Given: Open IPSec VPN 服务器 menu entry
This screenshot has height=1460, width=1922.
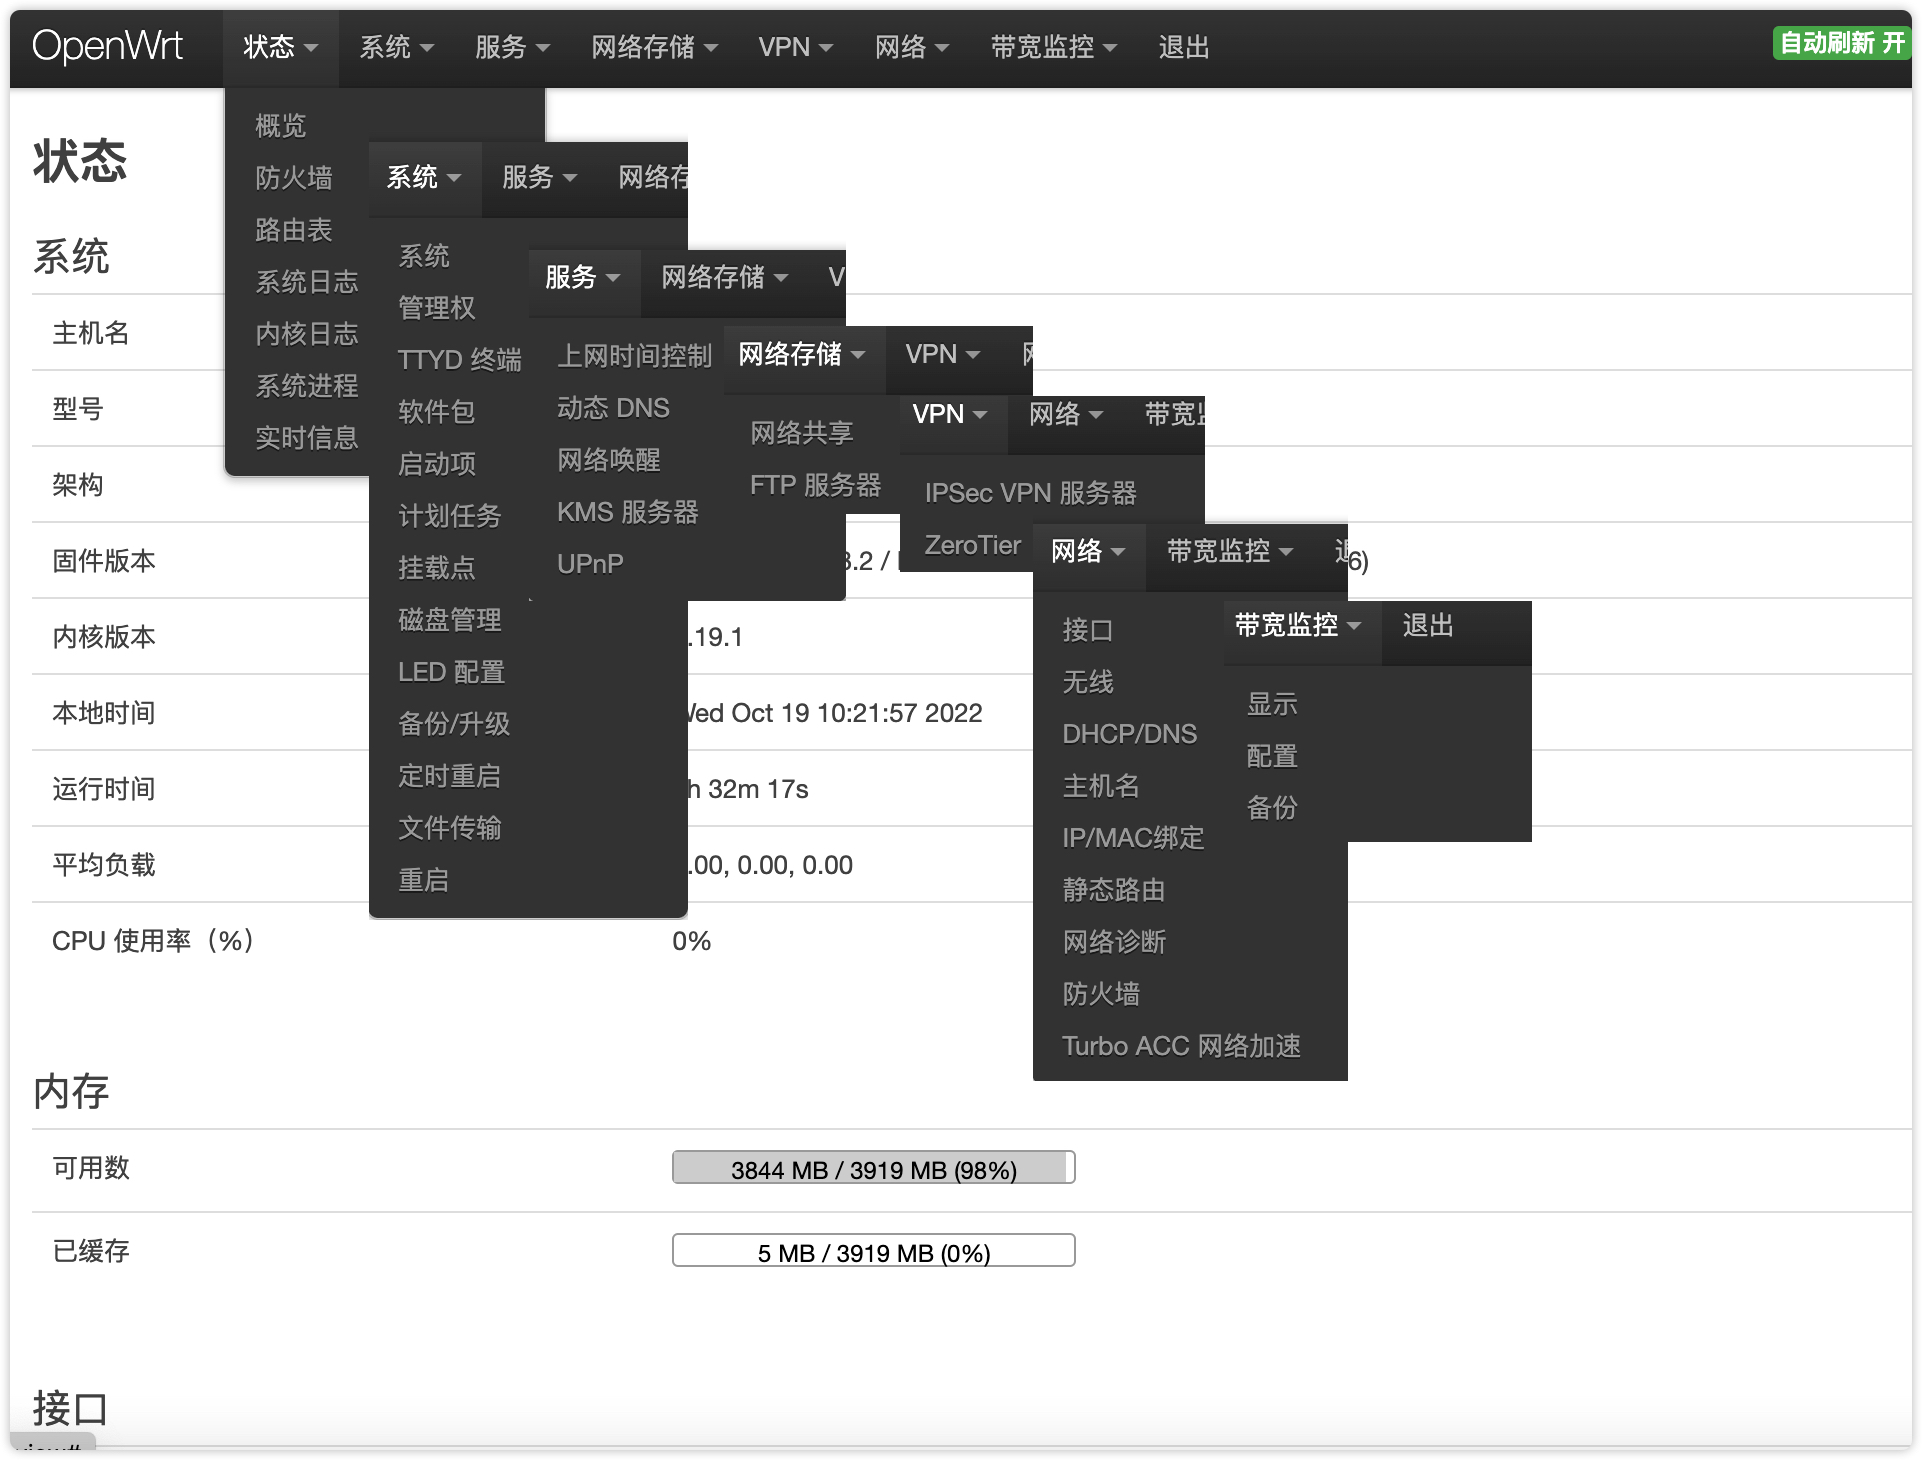Looking at the screenshot, I should 1030,492.
